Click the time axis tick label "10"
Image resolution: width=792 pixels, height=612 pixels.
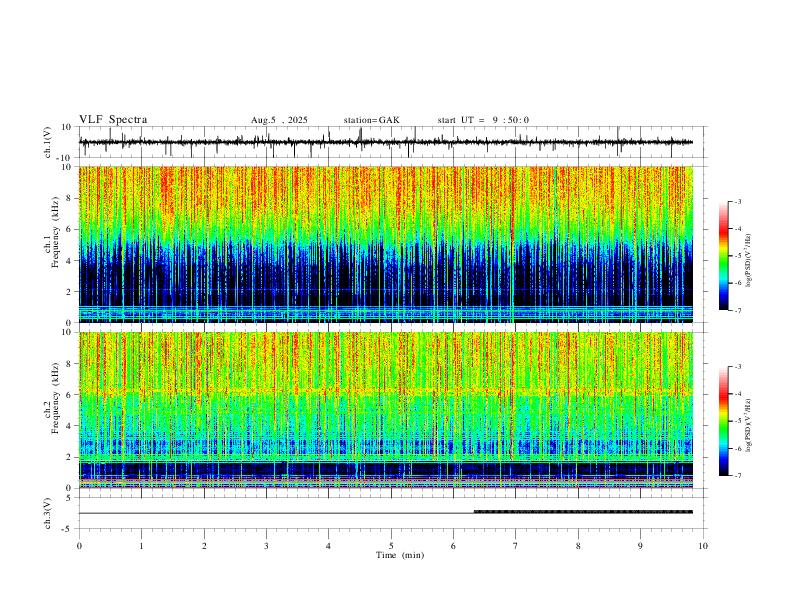click(703, 546)
